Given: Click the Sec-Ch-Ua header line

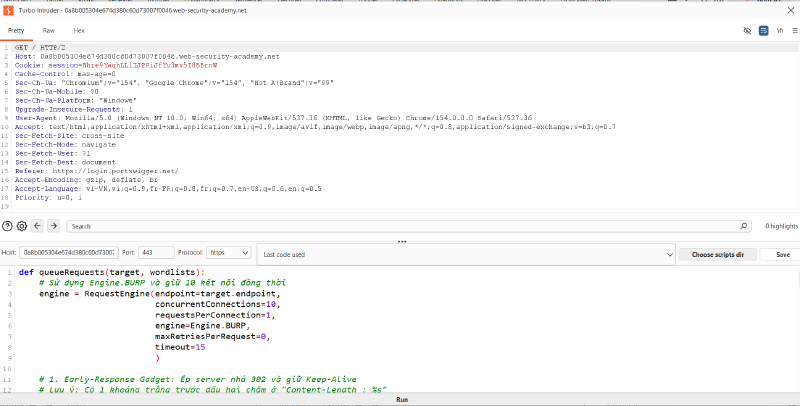Looking at the screenshot, I should pos(174,83).
